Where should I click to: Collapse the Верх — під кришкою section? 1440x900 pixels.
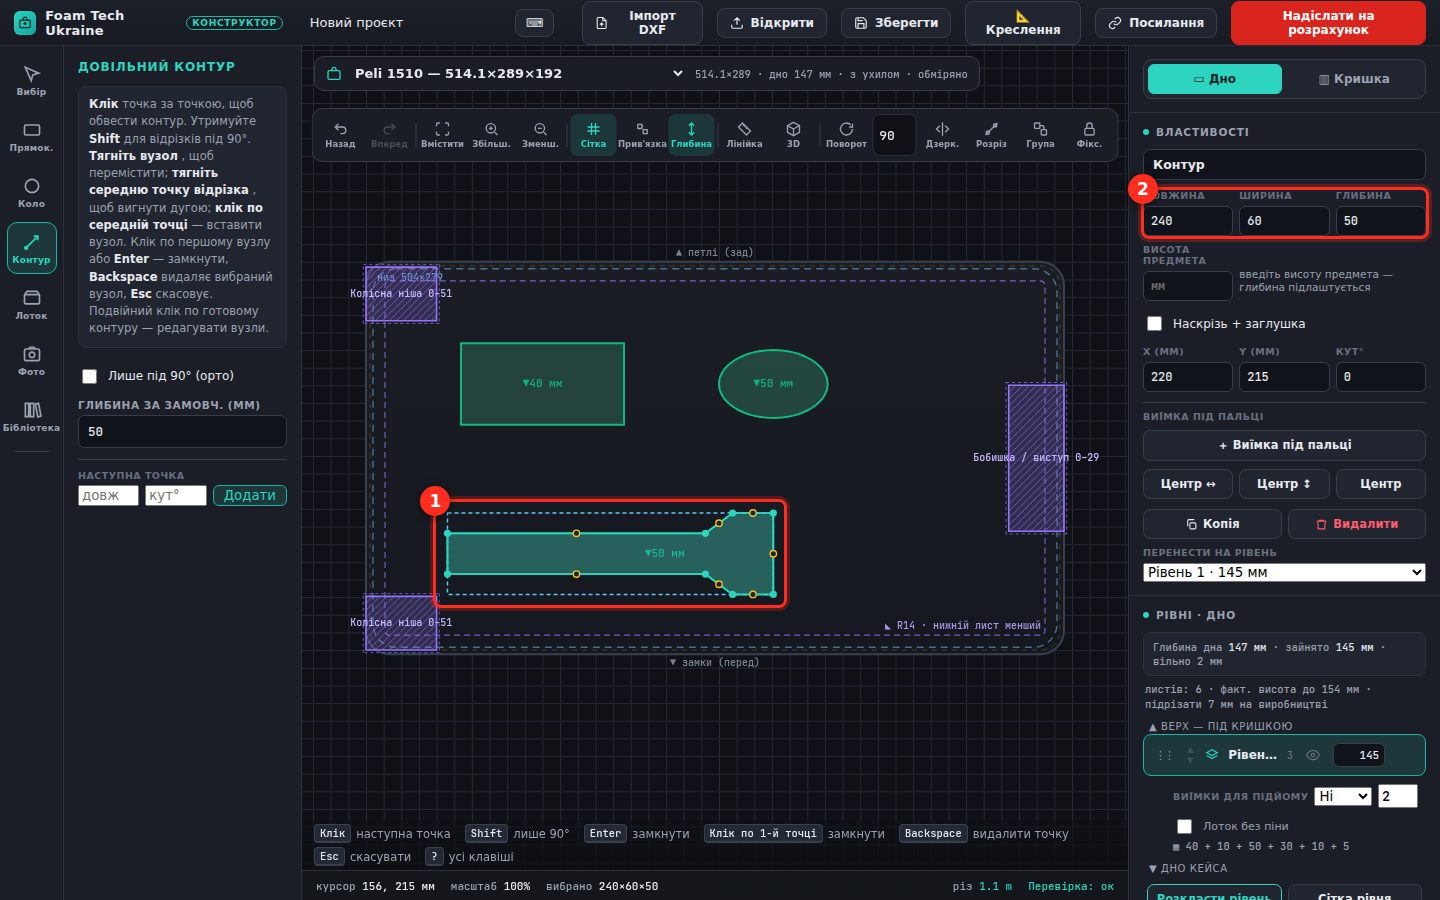pyautogui.click(x=1220, y=726)
